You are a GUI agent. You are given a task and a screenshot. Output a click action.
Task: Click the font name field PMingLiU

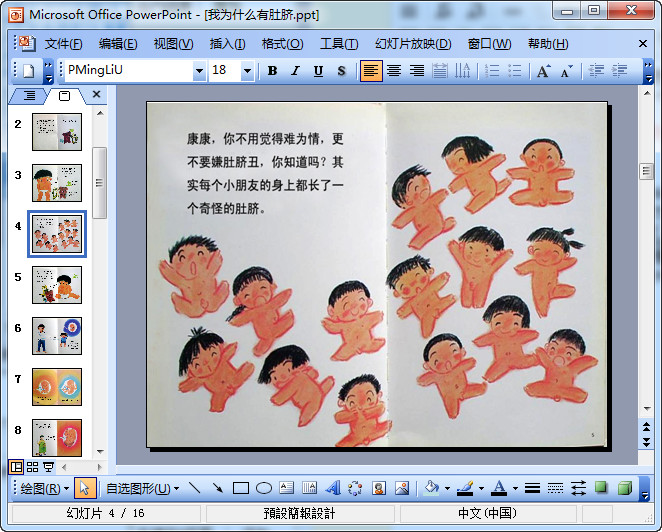tap(129, 71)
